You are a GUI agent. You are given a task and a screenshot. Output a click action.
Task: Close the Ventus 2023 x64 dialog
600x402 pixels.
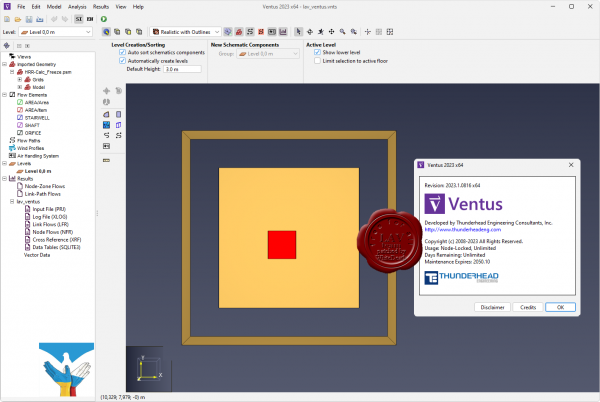(571, 165)
